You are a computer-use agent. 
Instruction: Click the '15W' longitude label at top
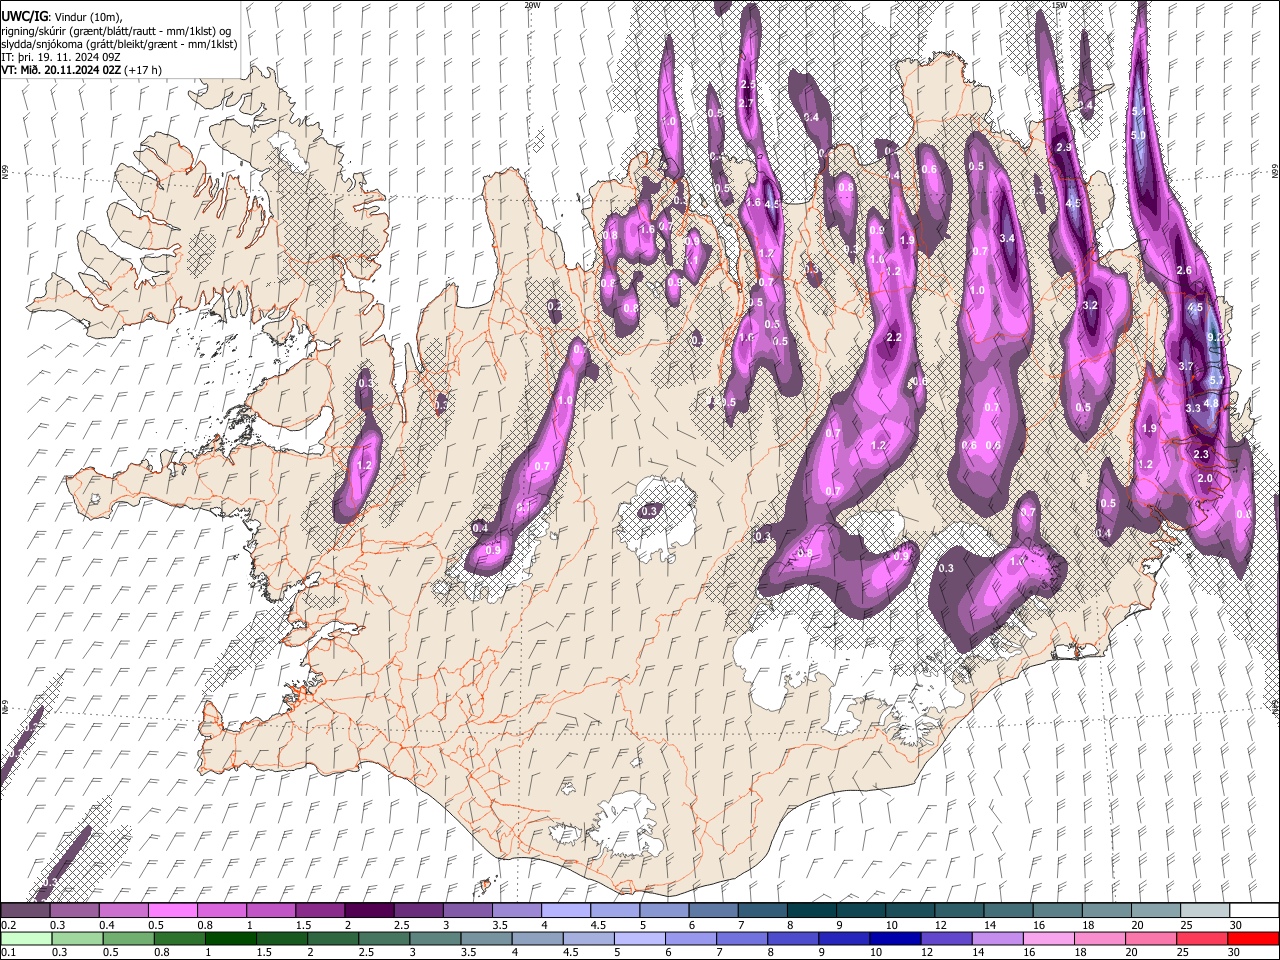(x=1059, y=5)
